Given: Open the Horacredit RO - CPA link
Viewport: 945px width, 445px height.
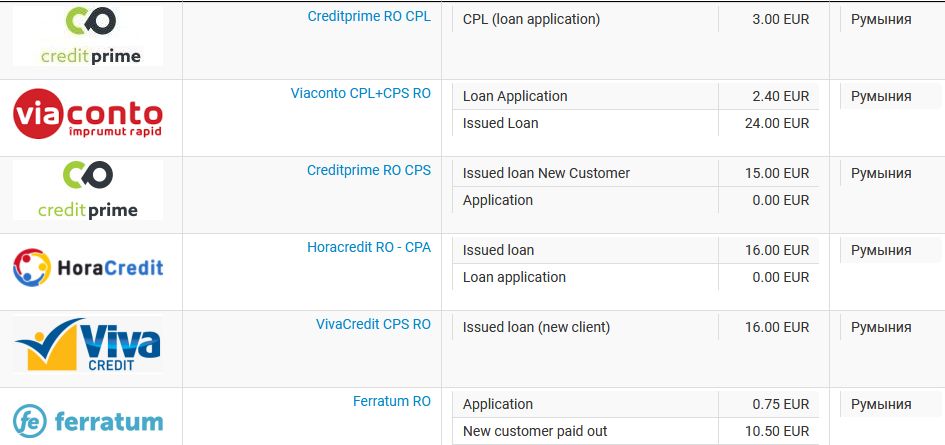Looking at the screenshot, I should (369, 247).
